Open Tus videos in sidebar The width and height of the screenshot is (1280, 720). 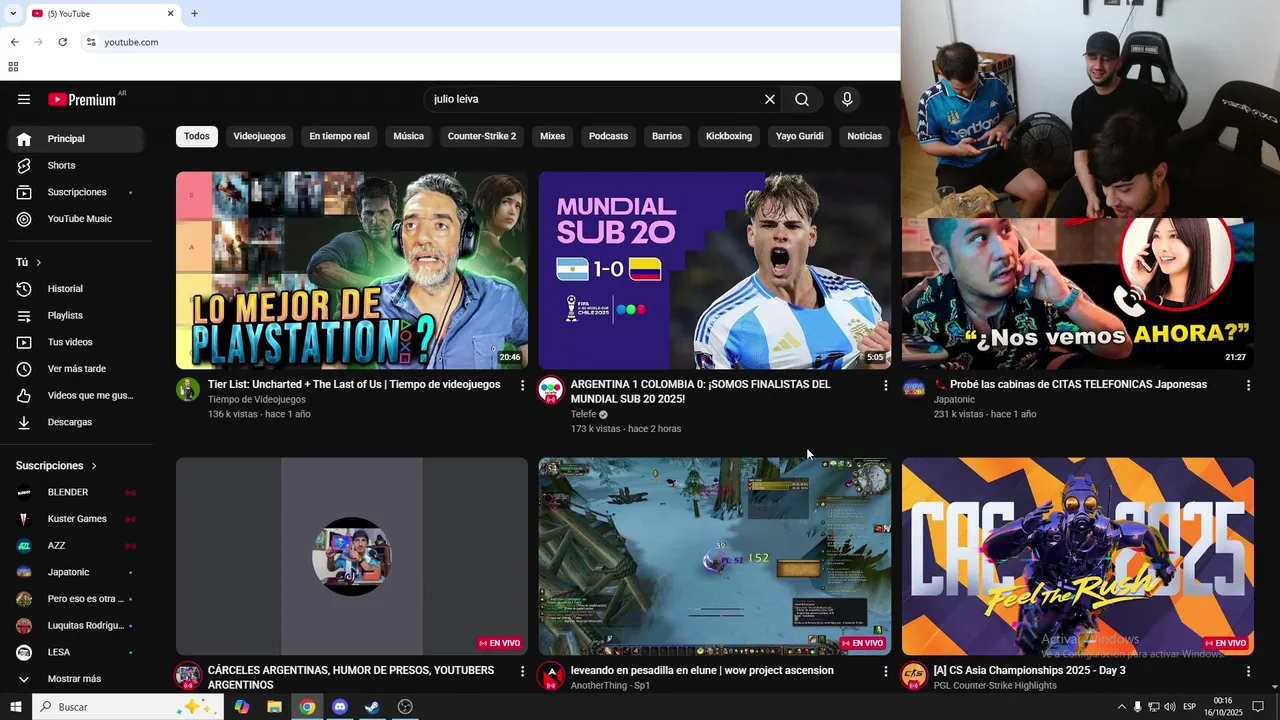click(76, 342)
